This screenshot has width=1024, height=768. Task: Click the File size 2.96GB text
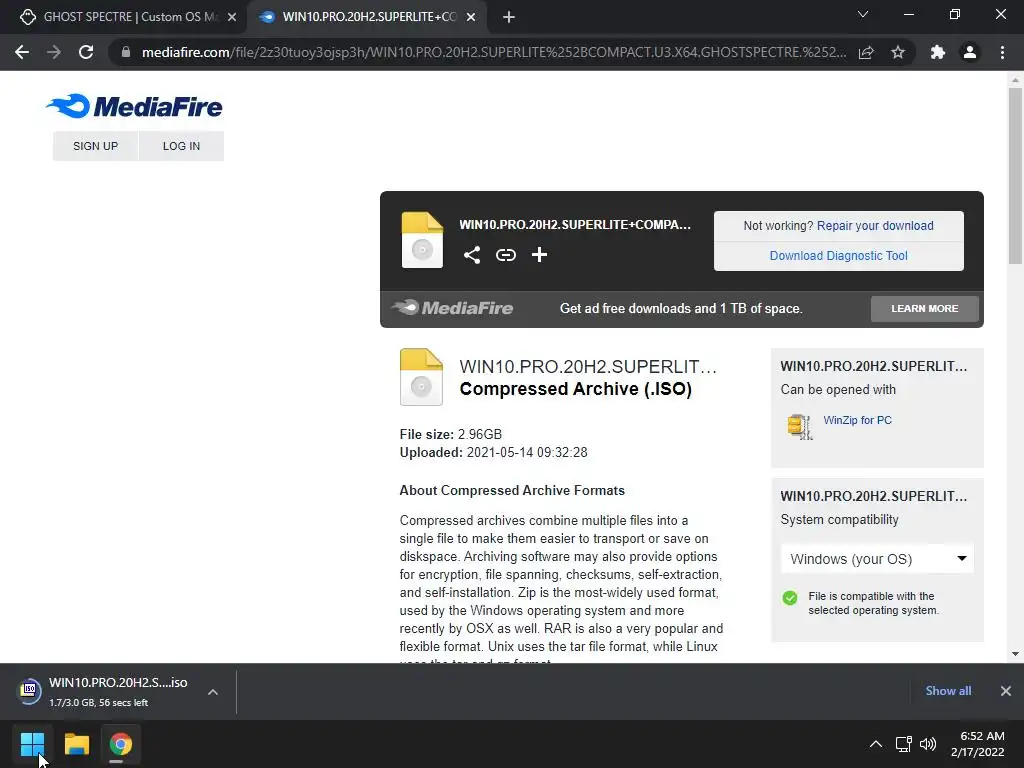(451, 434)
